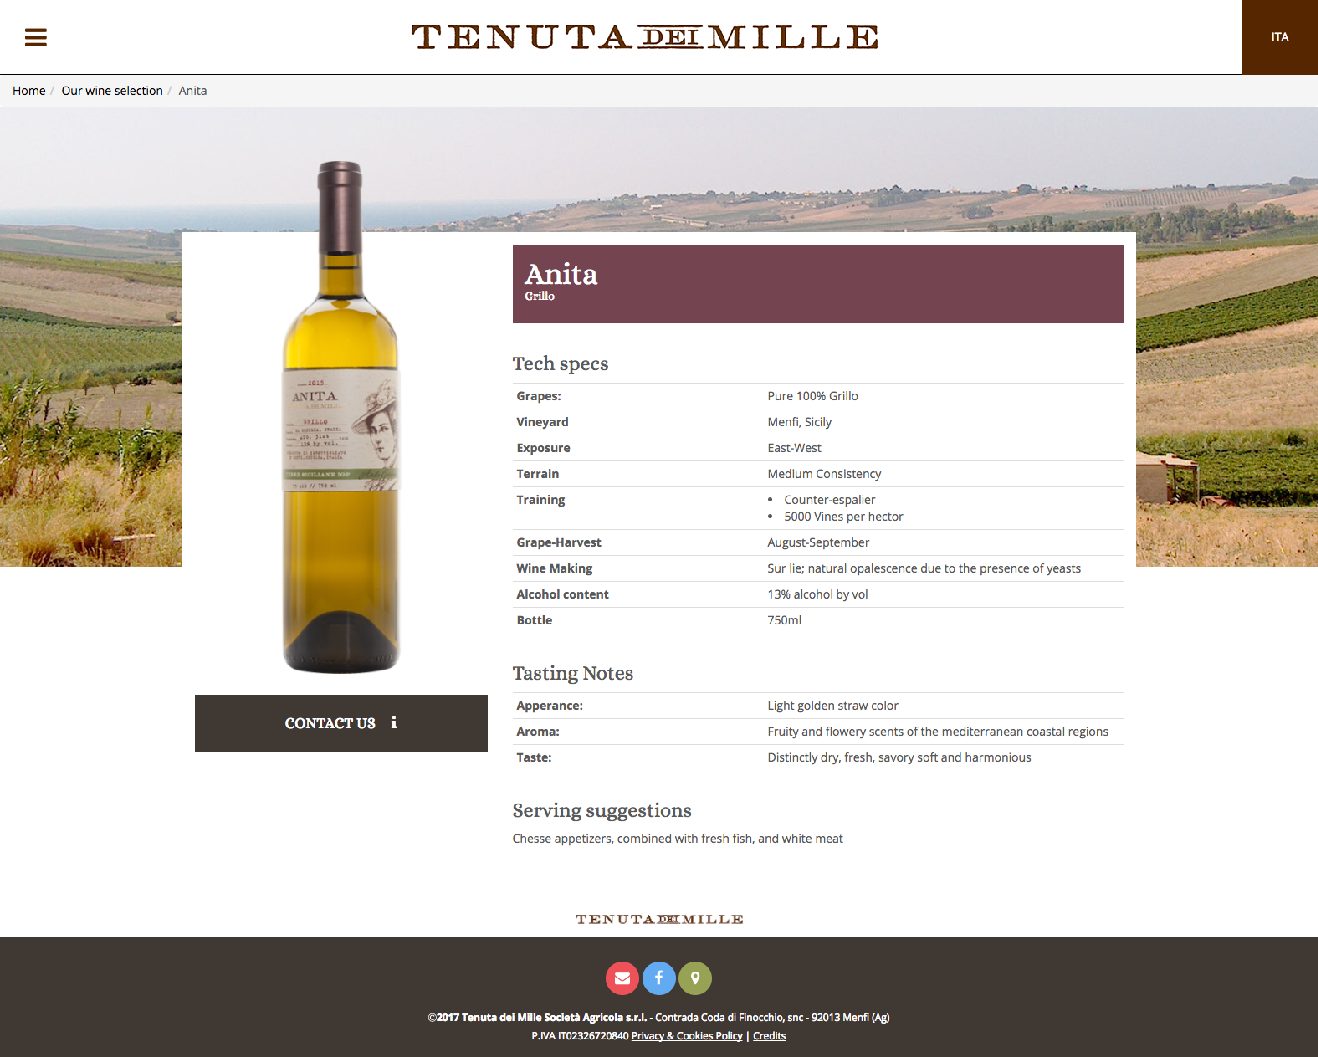Screen dimensions: 1318x1057
Task: Click the Tasting Notes heading
Action: point(573,674)
